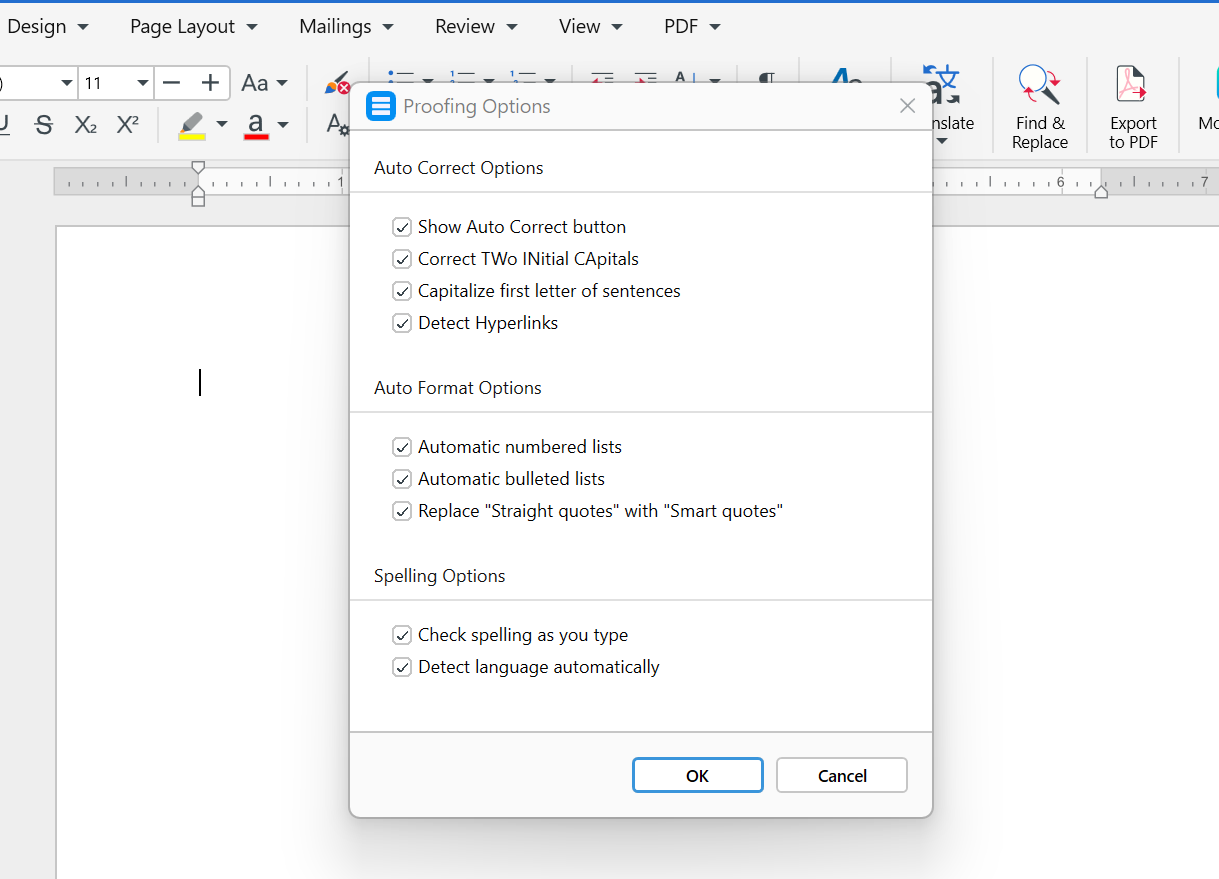The height and width of the screenshot is (879, 1219).
Task: Open the font size 11 dropdown
Action: pyautogui.click(x=142, y=83)
